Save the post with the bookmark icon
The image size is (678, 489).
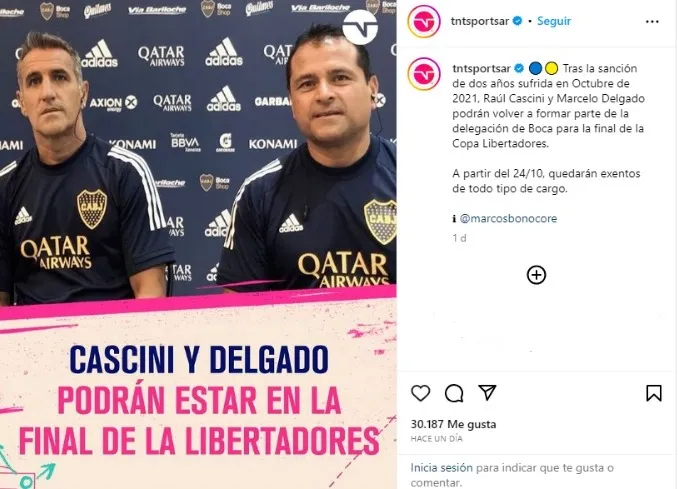tap(653, 393)
